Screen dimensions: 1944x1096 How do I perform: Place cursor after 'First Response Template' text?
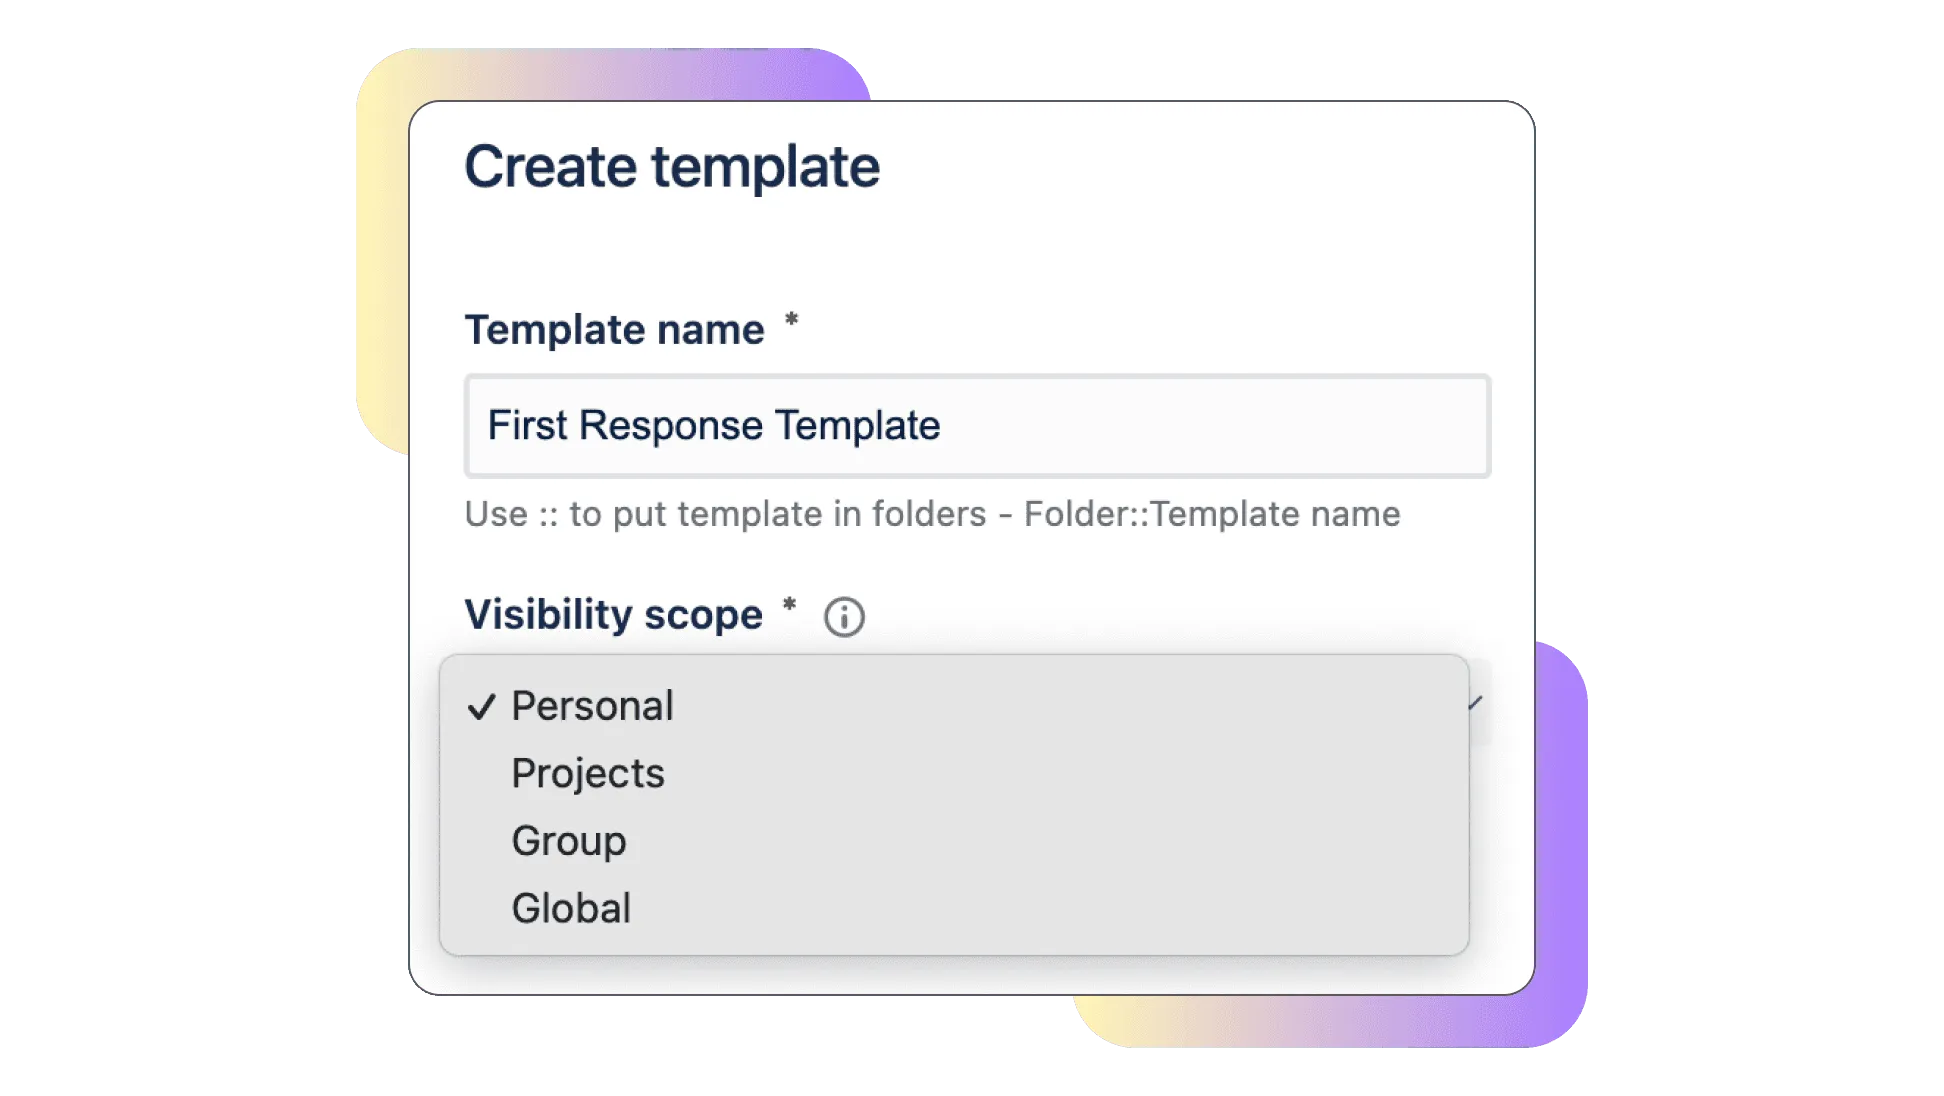pos(943,426)
